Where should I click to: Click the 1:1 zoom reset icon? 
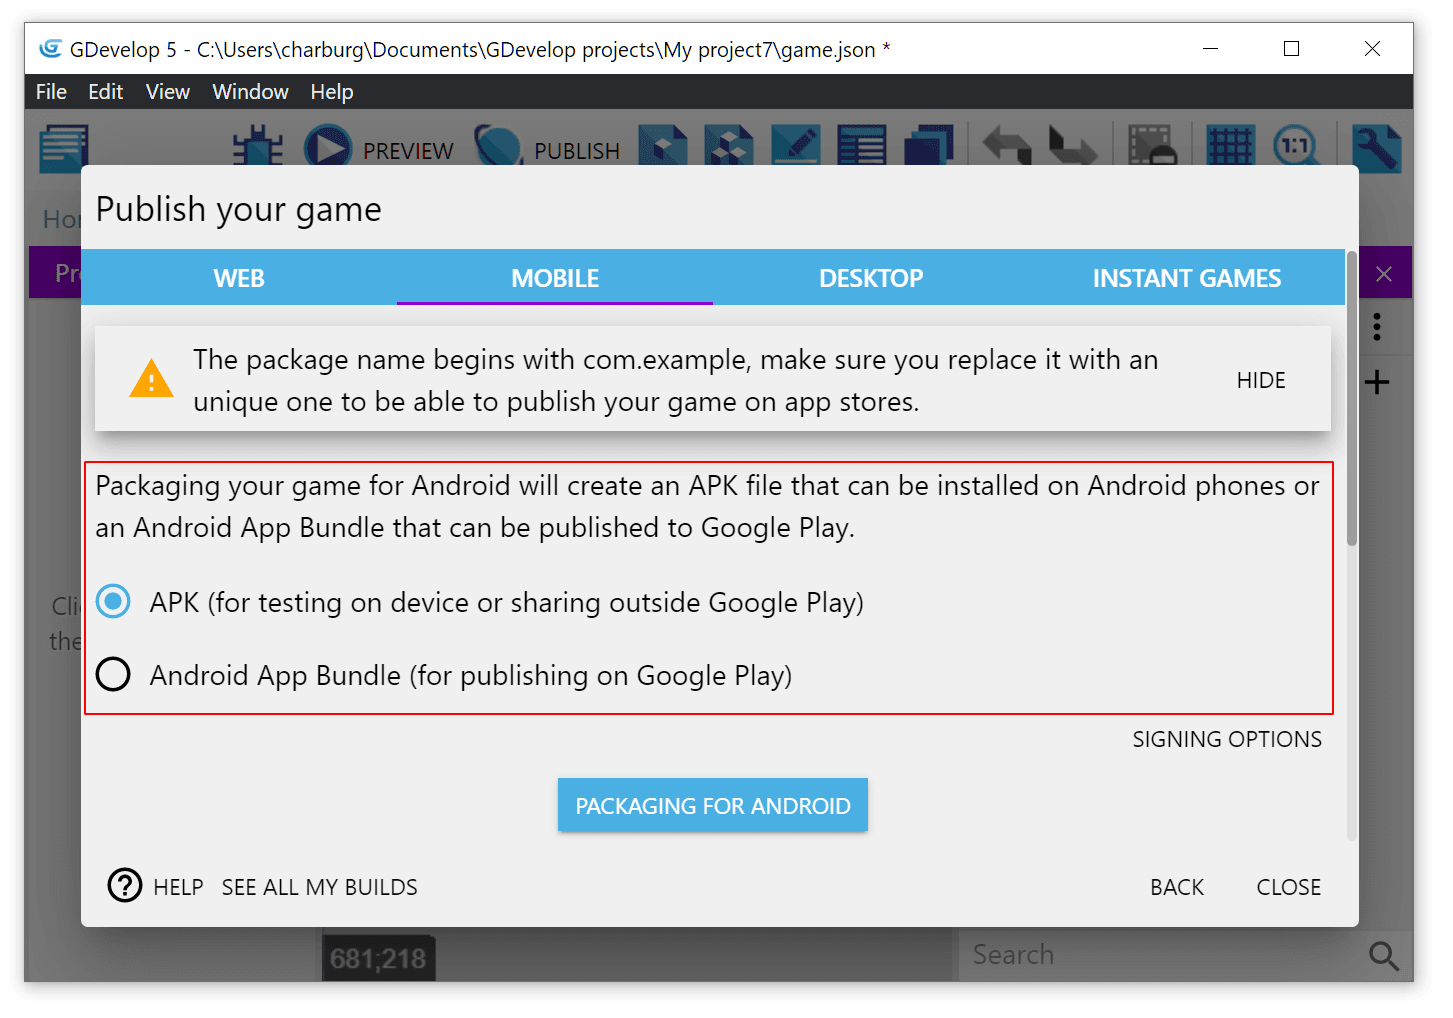(x=1296, y=147)
